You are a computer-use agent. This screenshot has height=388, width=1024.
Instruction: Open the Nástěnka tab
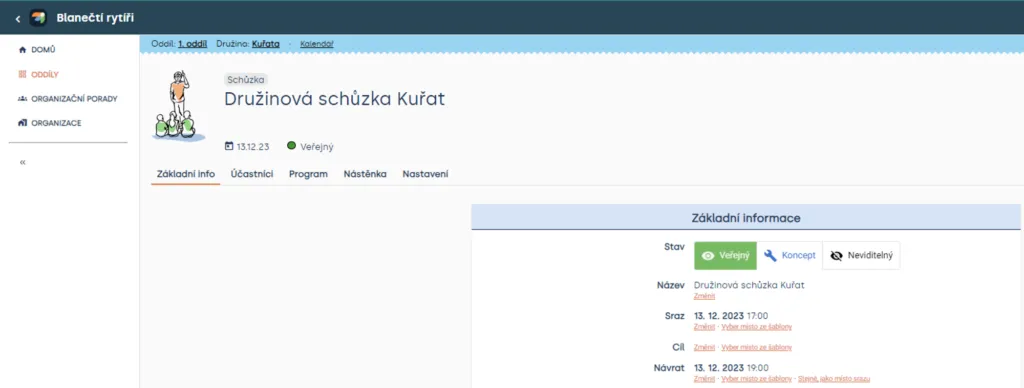coord(365,174)
